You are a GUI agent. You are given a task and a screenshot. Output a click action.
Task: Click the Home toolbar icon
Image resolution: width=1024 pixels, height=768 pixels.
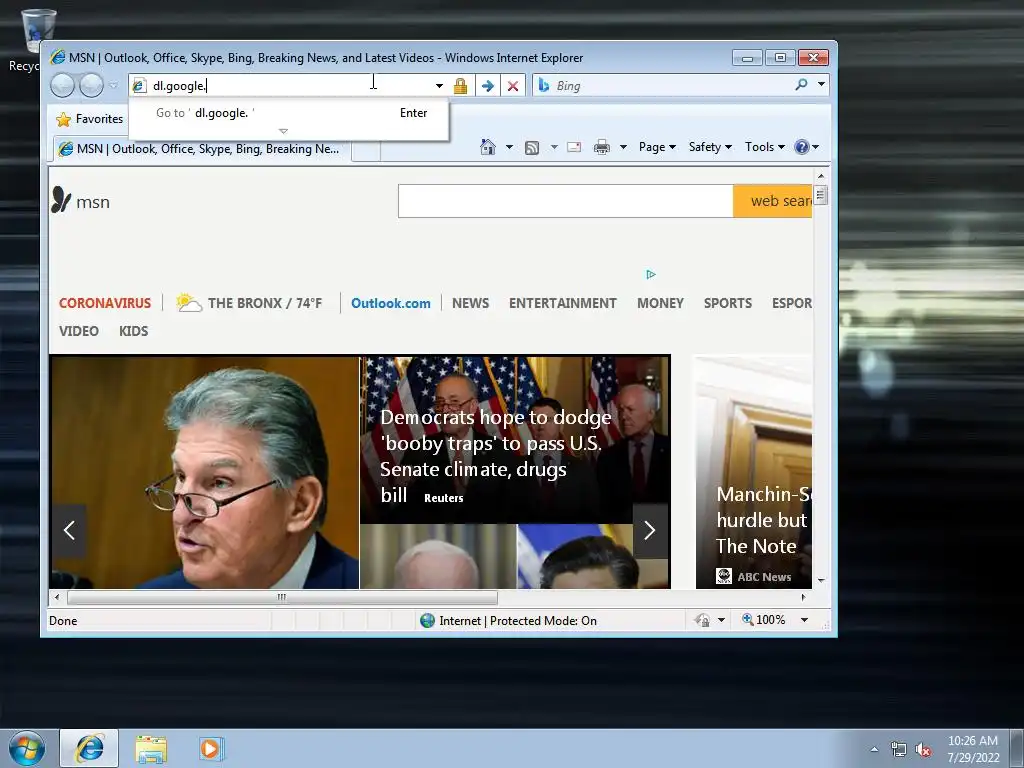(488, 147)
